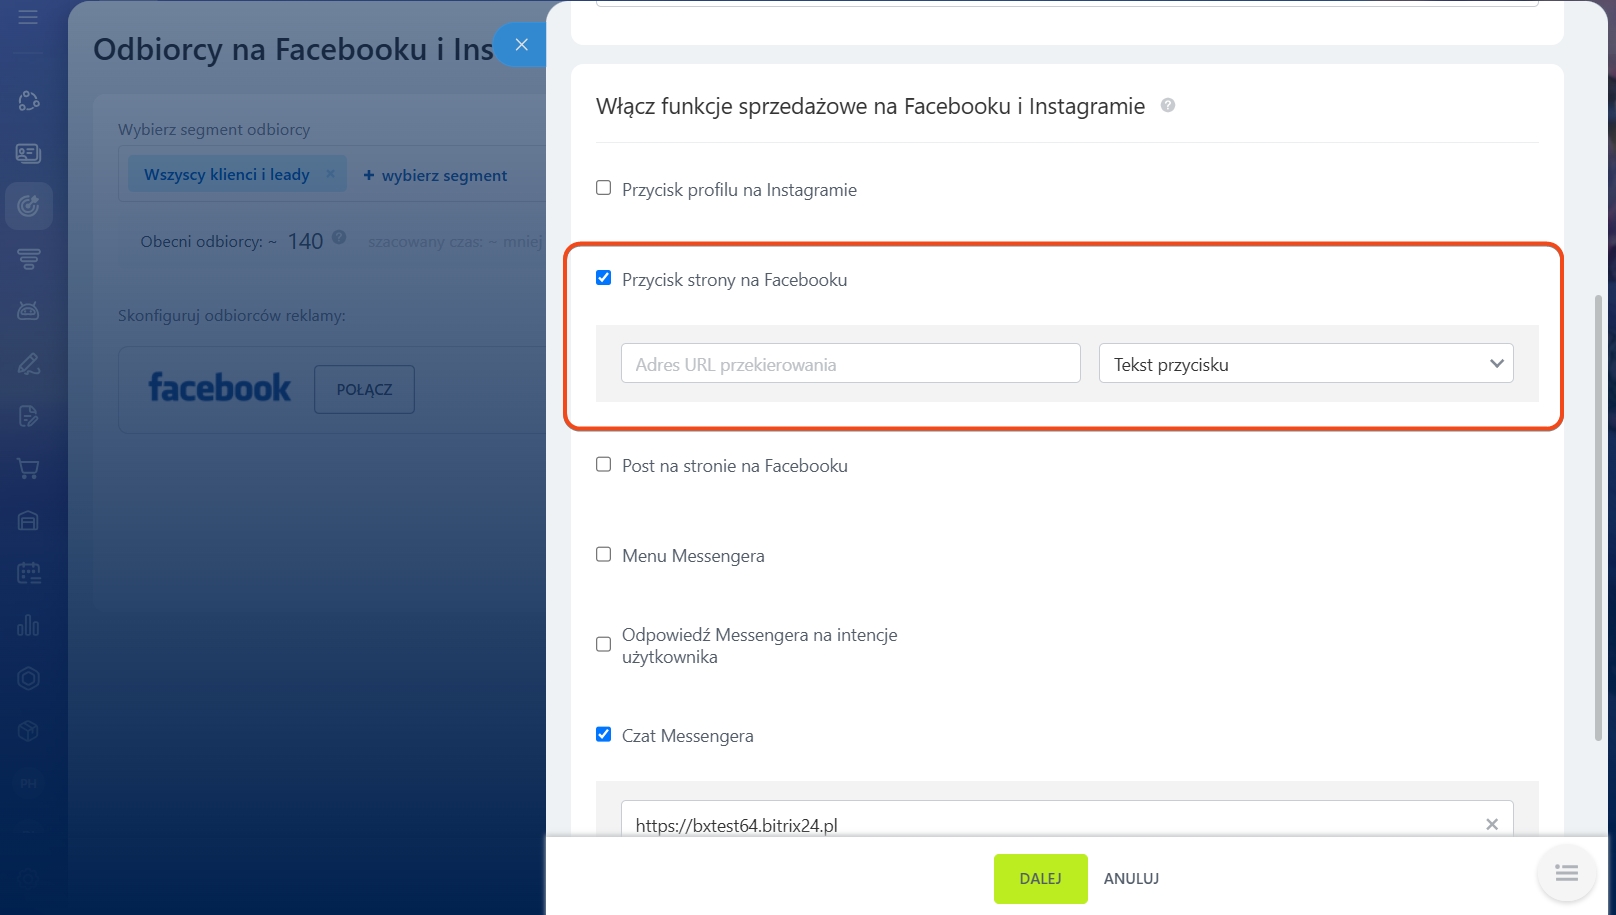
Task: Enable the Instagram profile button checkbox
Action: (604, 188)
